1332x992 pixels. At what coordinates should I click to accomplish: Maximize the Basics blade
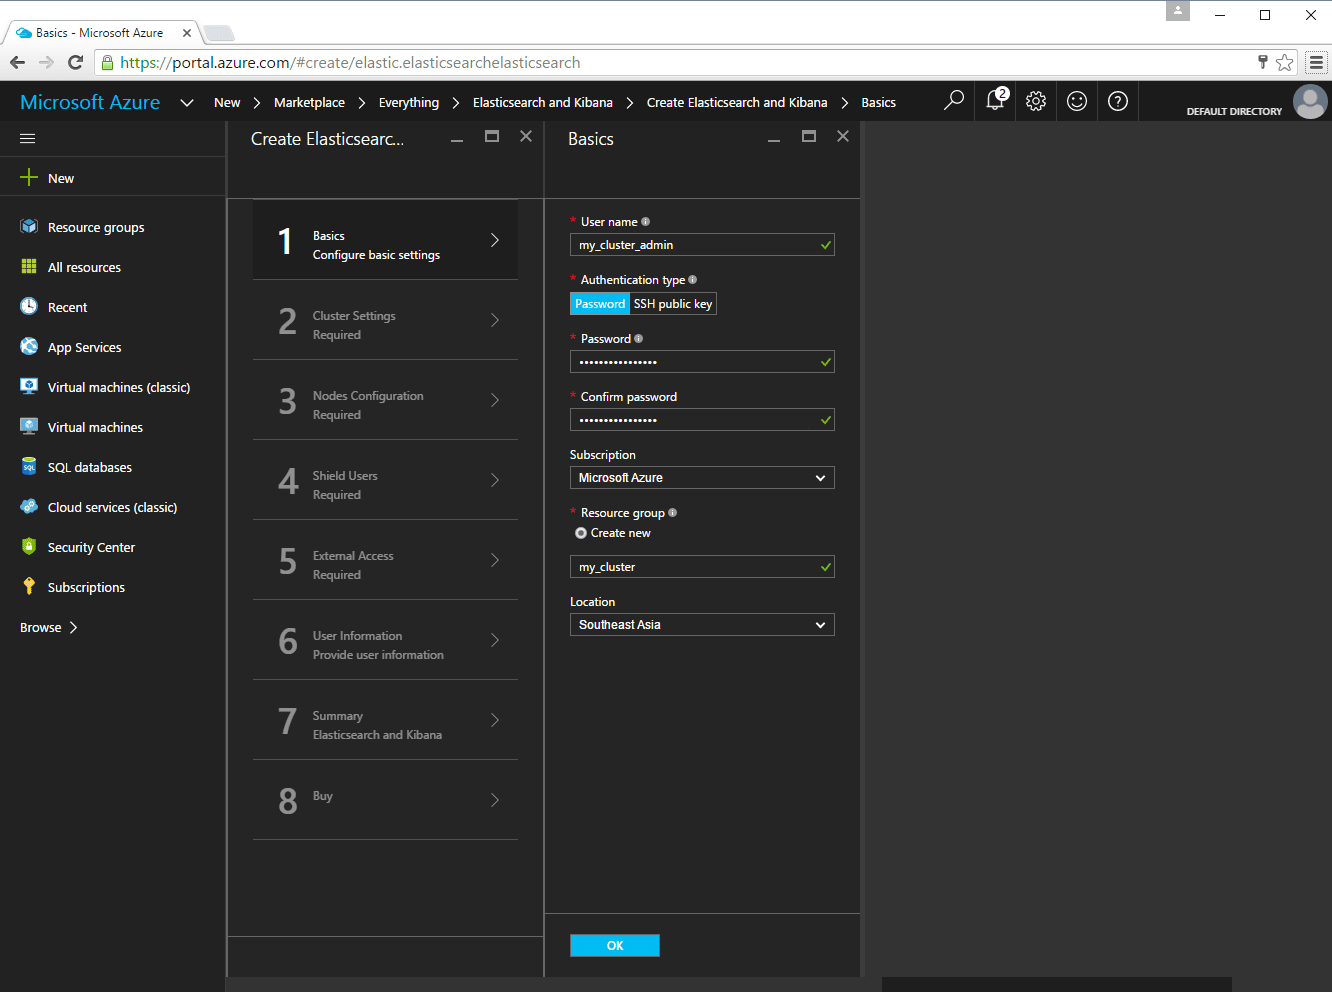coord(809,136)
